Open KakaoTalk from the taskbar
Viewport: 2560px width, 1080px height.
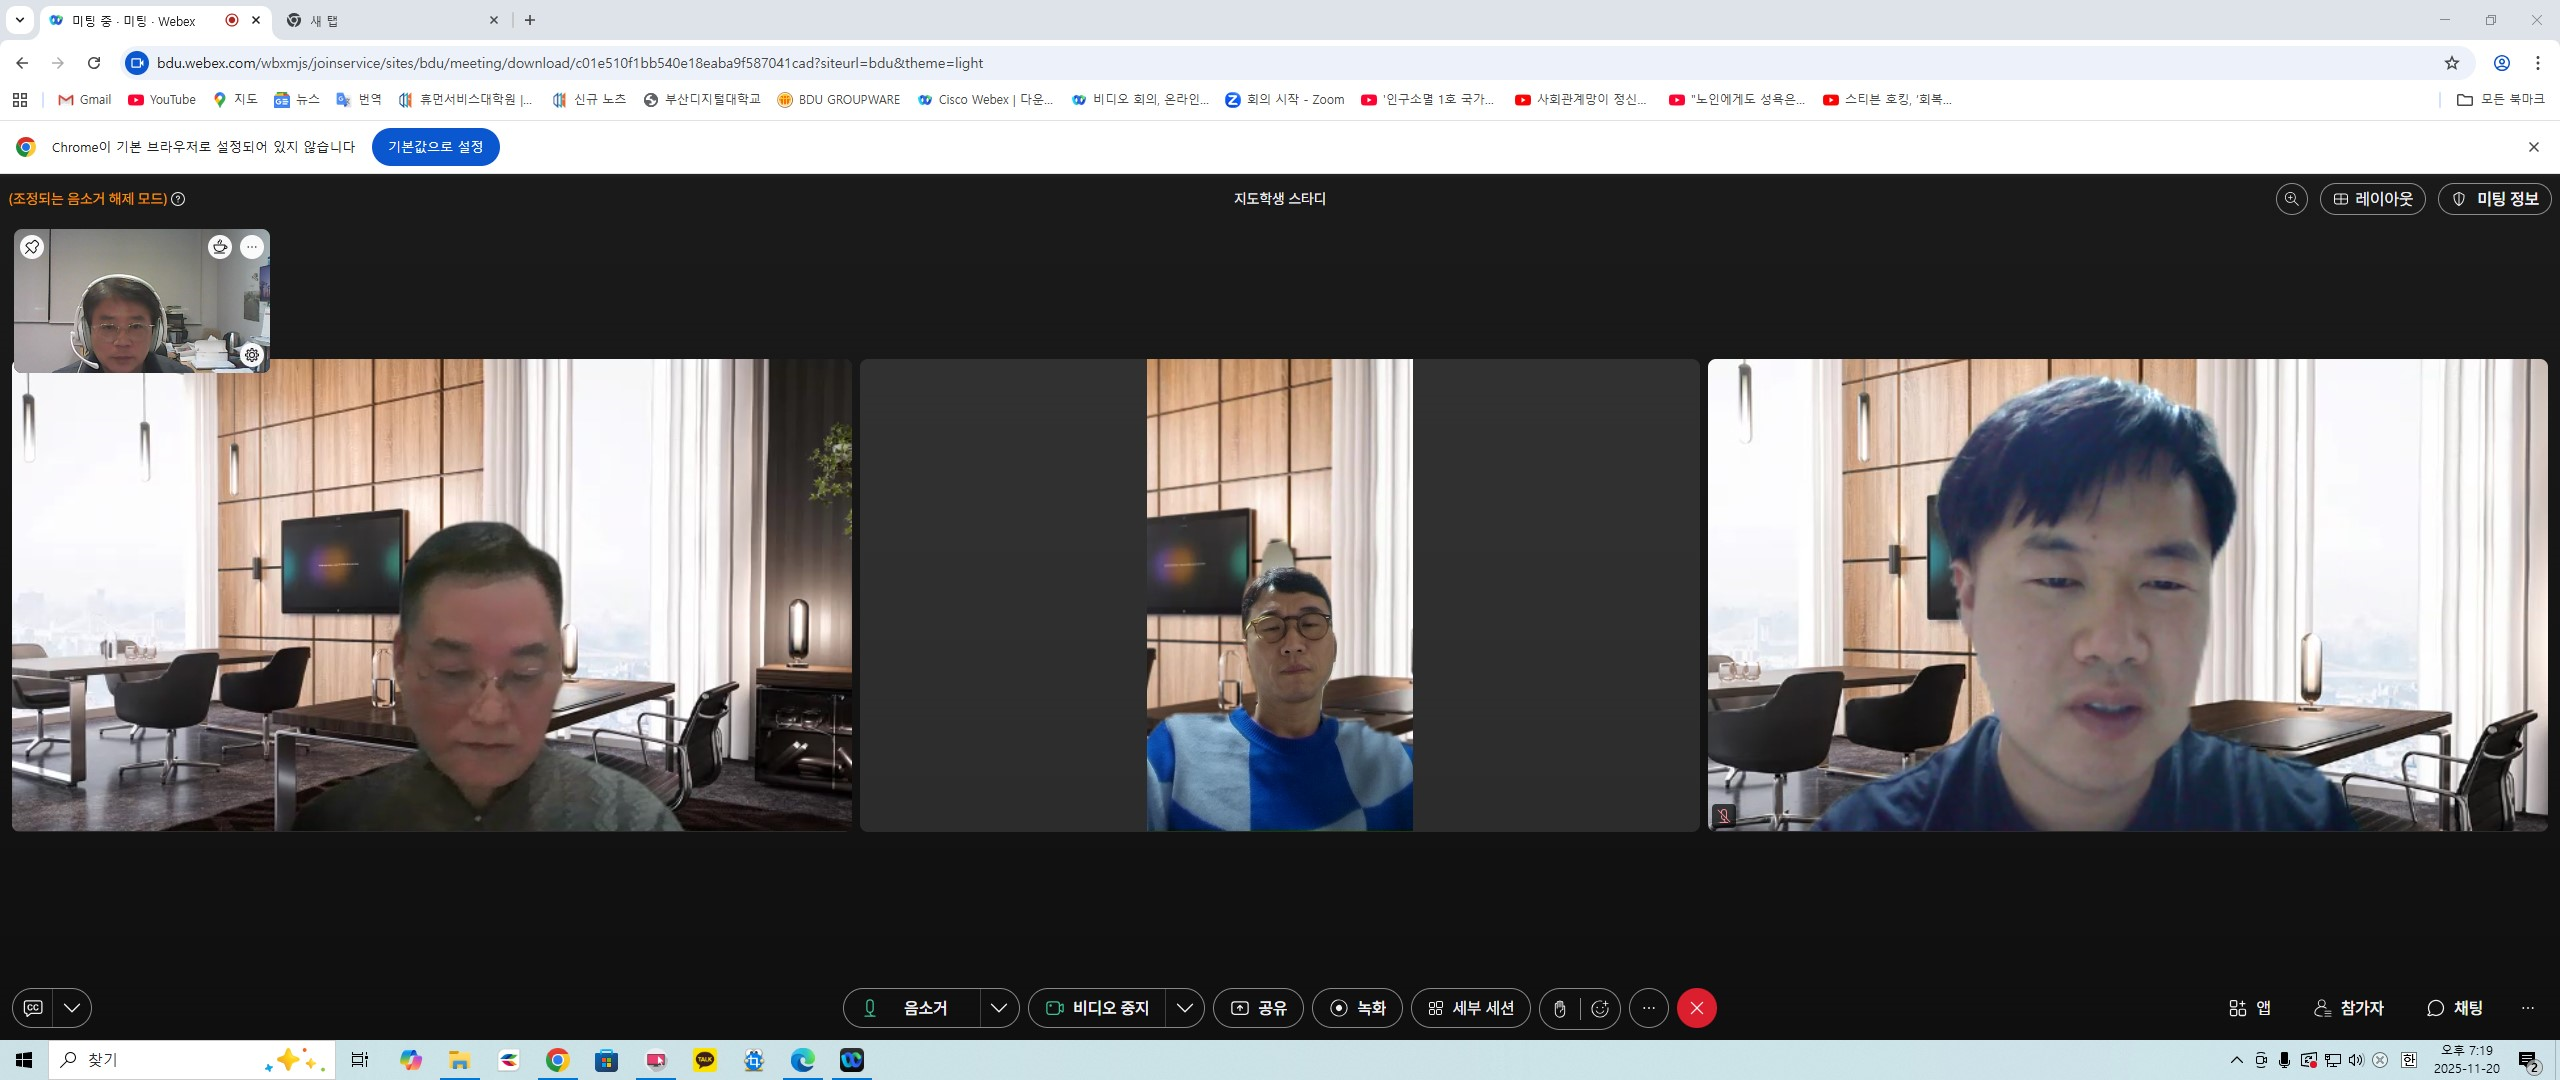[x=705, y=1060]
